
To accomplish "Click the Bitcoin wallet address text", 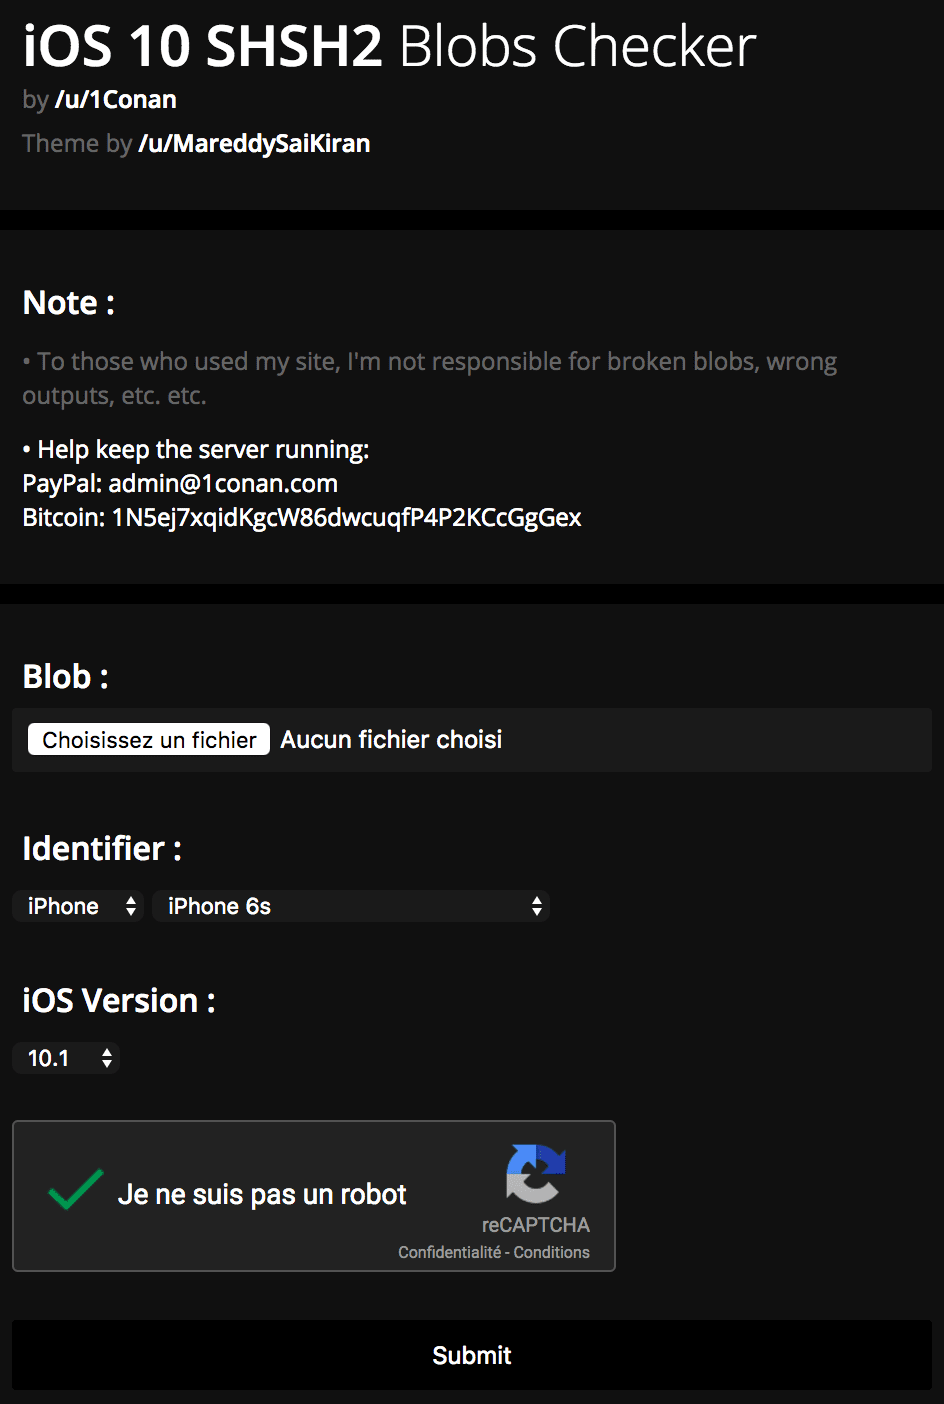I will click(x=347, y=517).
